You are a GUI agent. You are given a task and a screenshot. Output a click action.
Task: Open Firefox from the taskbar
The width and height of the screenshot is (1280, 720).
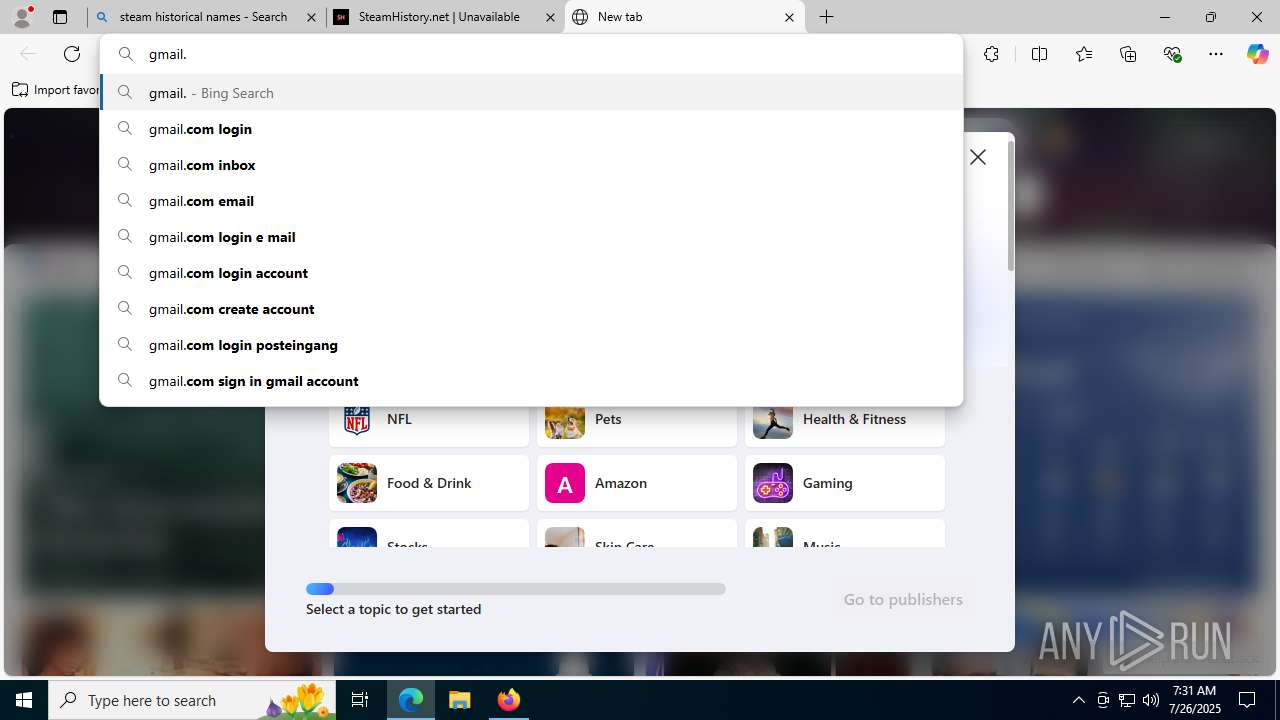coord(508,700)
